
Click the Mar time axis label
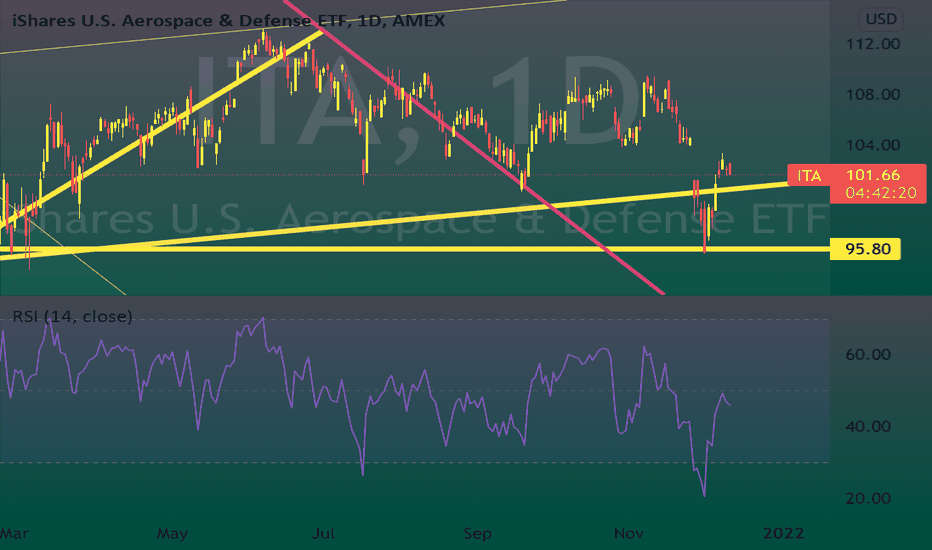14,533
